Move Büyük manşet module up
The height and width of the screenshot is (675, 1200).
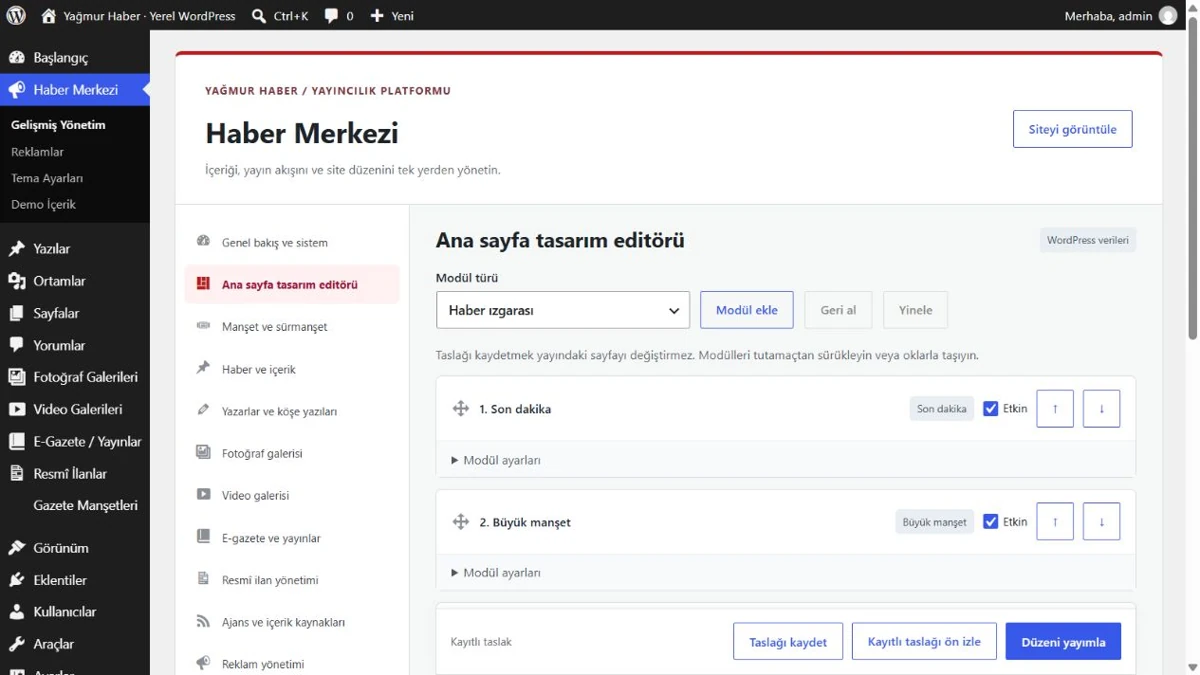point(1055,521)
